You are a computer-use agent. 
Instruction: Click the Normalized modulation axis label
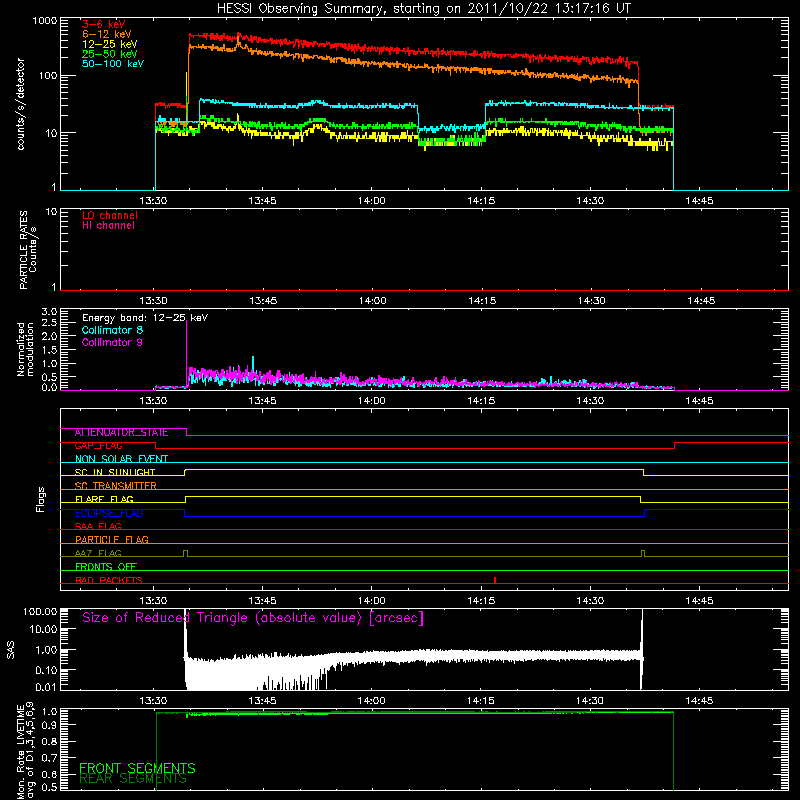[x=25, y=349]
